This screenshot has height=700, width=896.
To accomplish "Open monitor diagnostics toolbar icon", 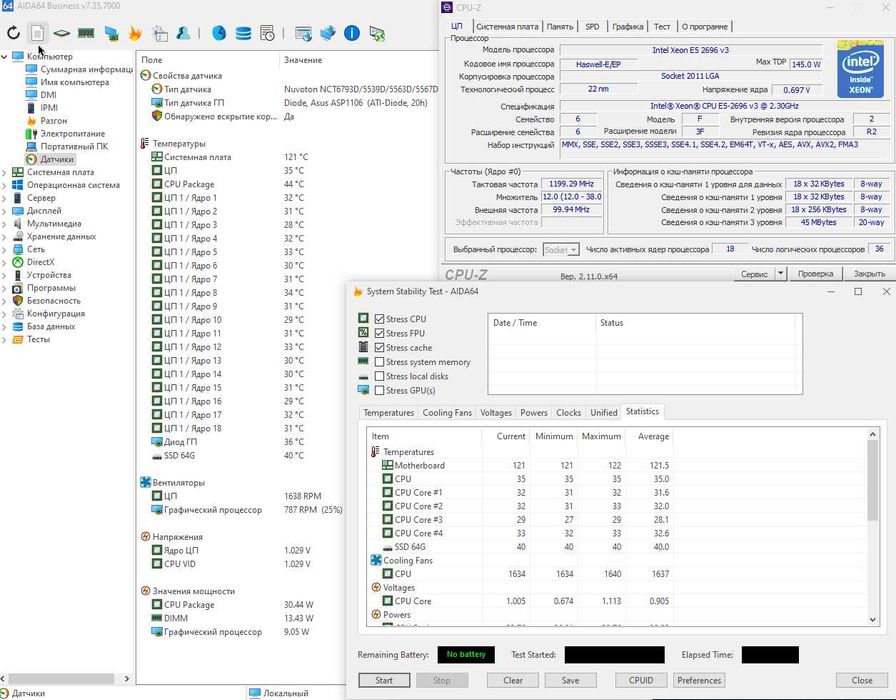I will click(111, 34).
